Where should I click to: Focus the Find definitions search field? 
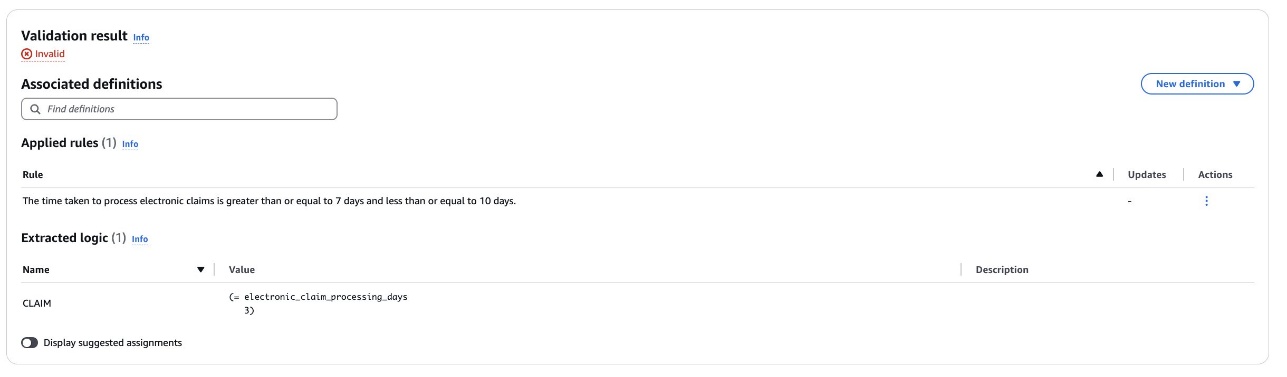179,109
